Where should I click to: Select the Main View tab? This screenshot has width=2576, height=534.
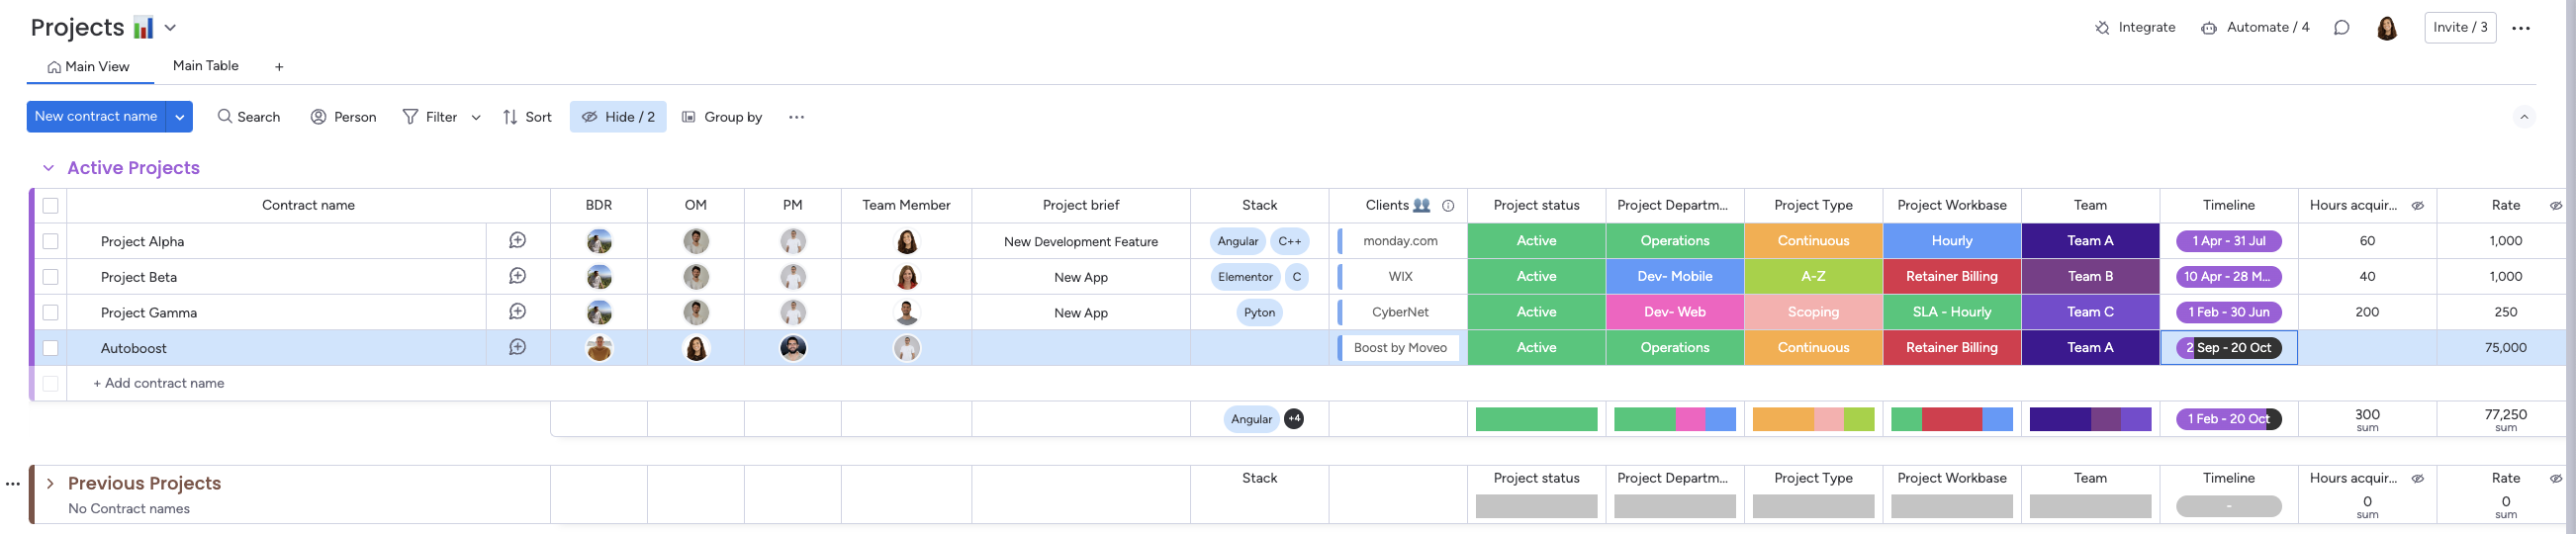(x=89, y=67)
